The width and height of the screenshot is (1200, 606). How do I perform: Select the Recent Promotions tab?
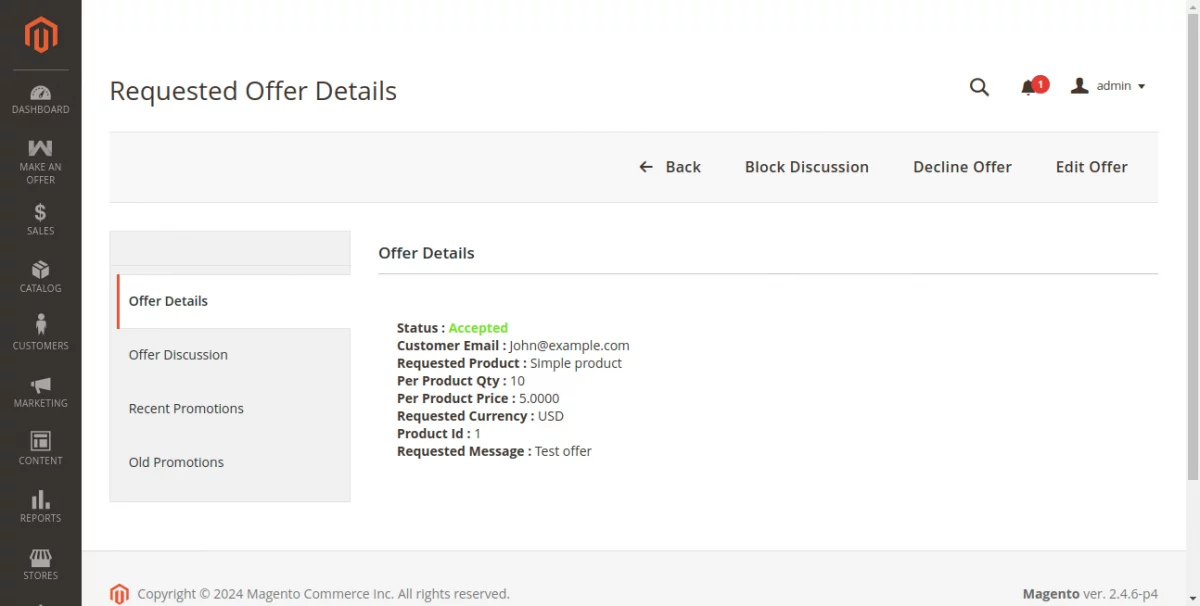tap(186, 408)
